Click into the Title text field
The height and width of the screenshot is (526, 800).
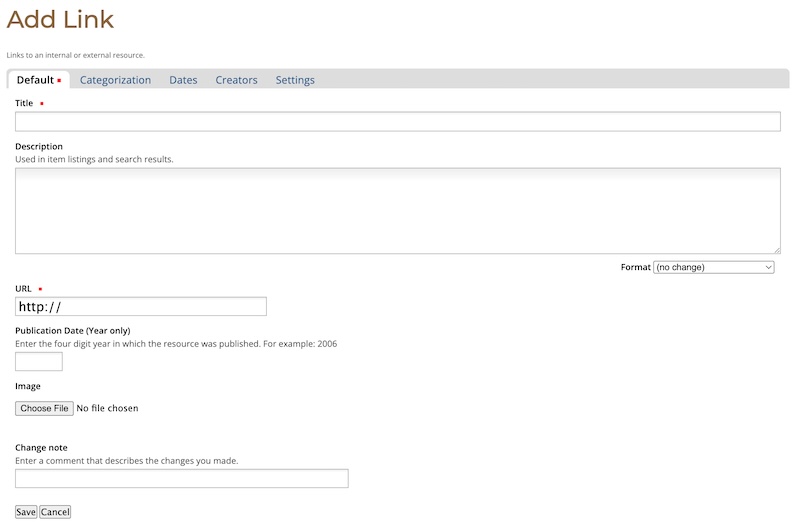pyautogui.click(x=397, y=122)
